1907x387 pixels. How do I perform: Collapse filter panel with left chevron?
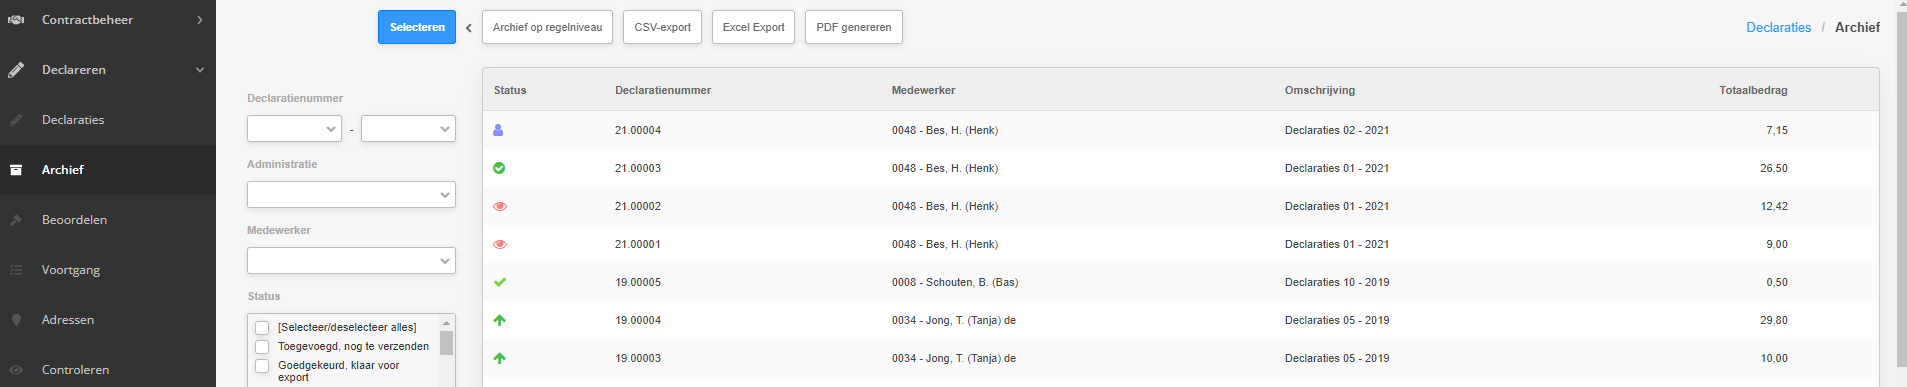click(468, 28)
